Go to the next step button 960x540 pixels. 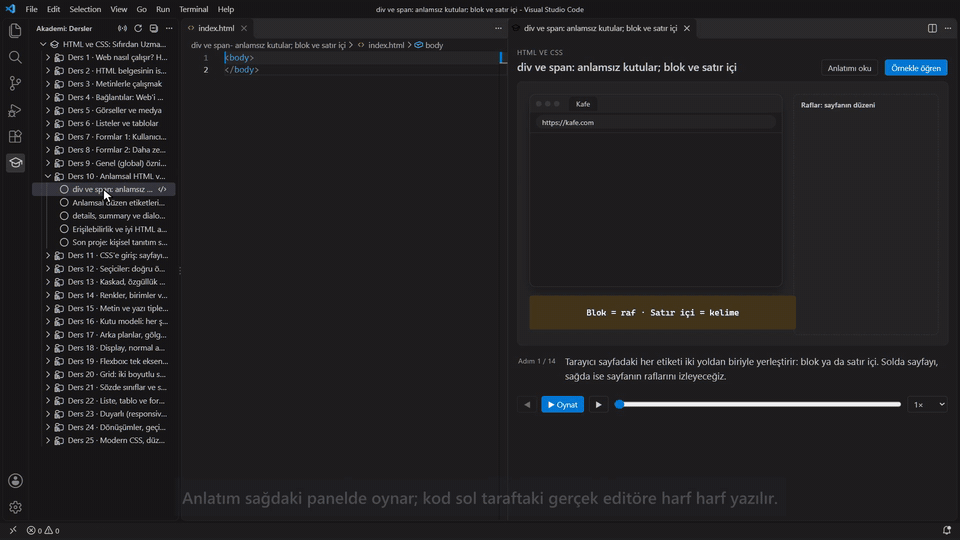(598, 405)
